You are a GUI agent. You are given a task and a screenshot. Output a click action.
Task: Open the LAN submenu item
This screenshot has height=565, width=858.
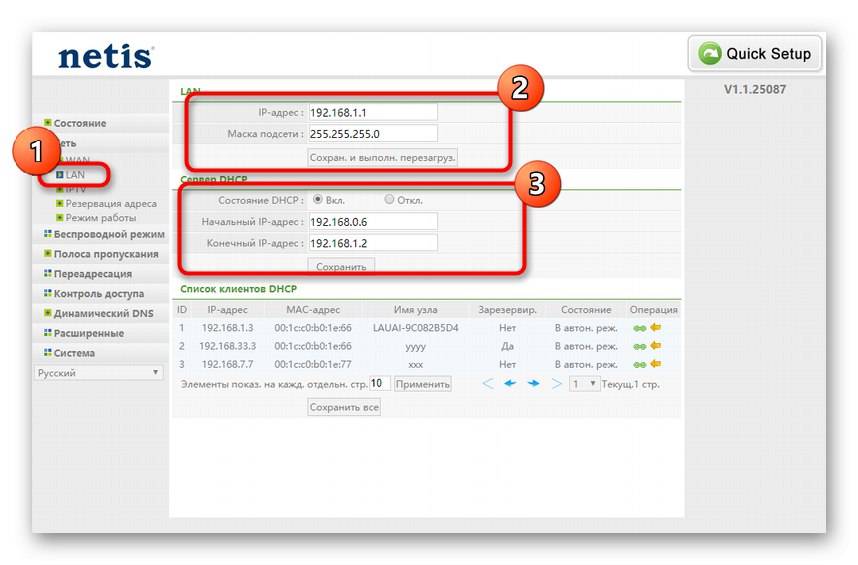pos(75,175)
